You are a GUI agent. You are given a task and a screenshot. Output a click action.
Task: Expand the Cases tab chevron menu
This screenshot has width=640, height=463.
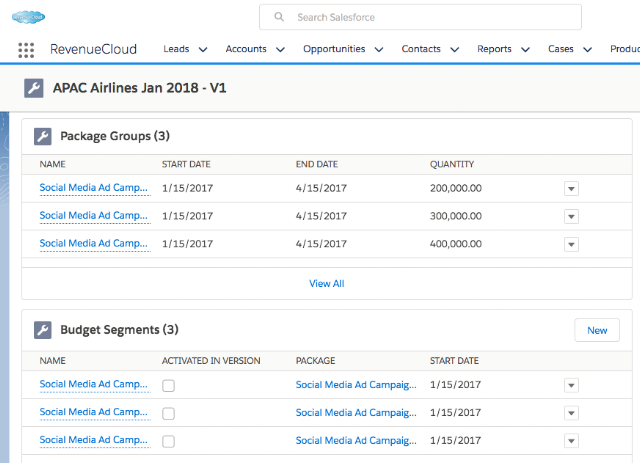click(587, 50)
